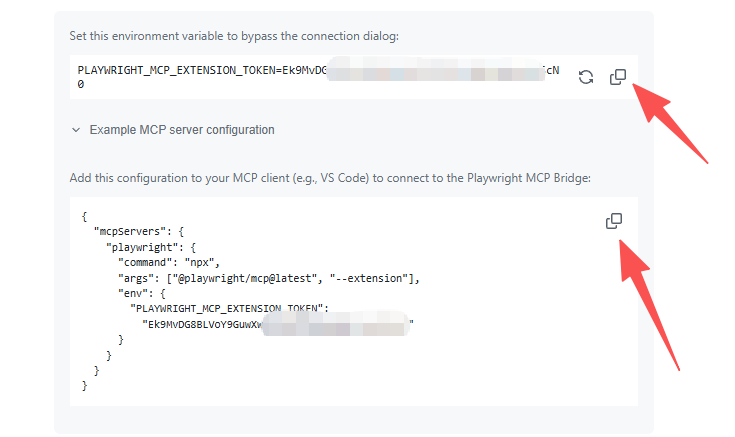The height and width of the screenshot is (437, 735).
Task: Click the "playwright" key in the config
Action: point(144,246)
